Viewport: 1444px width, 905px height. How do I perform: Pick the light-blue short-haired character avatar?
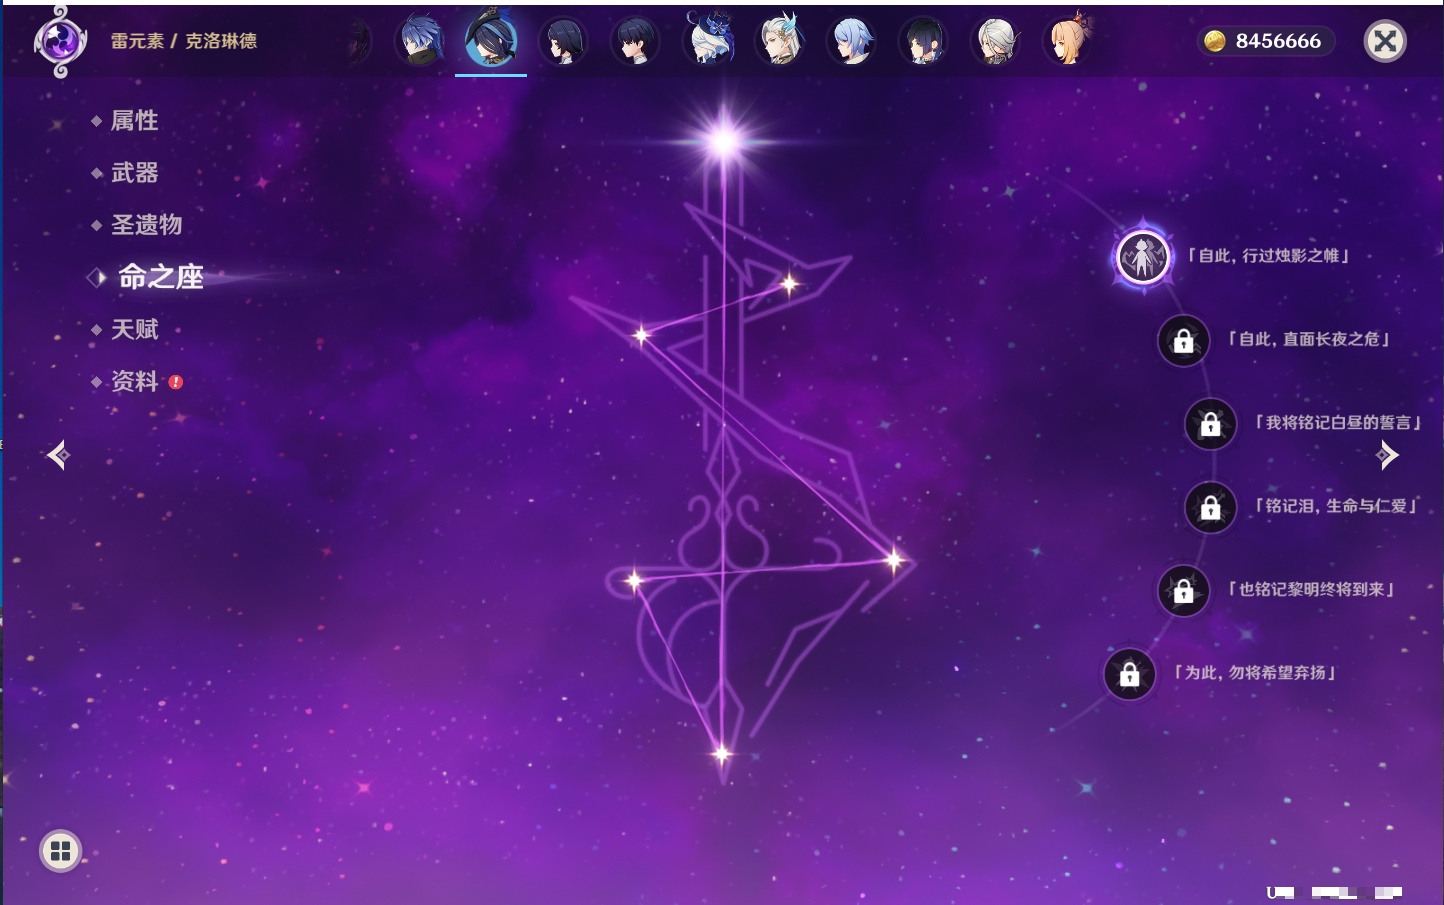(851, 41)
